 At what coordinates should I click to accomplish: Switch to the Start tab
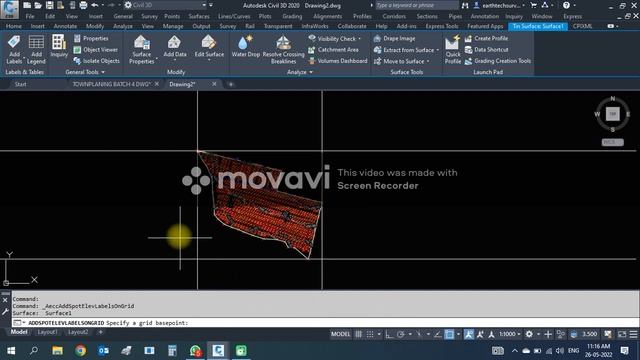pos(20,84)
